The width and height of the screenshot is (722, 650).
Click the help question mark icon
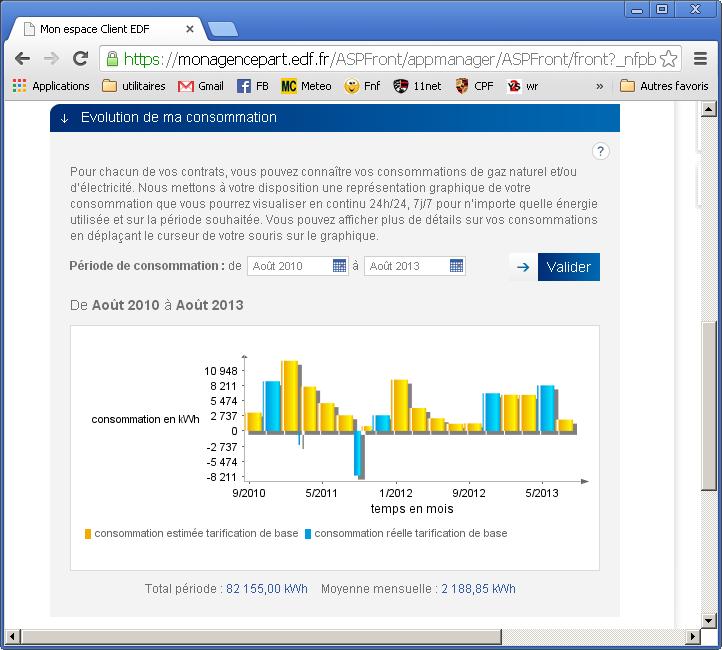point(600,151)
